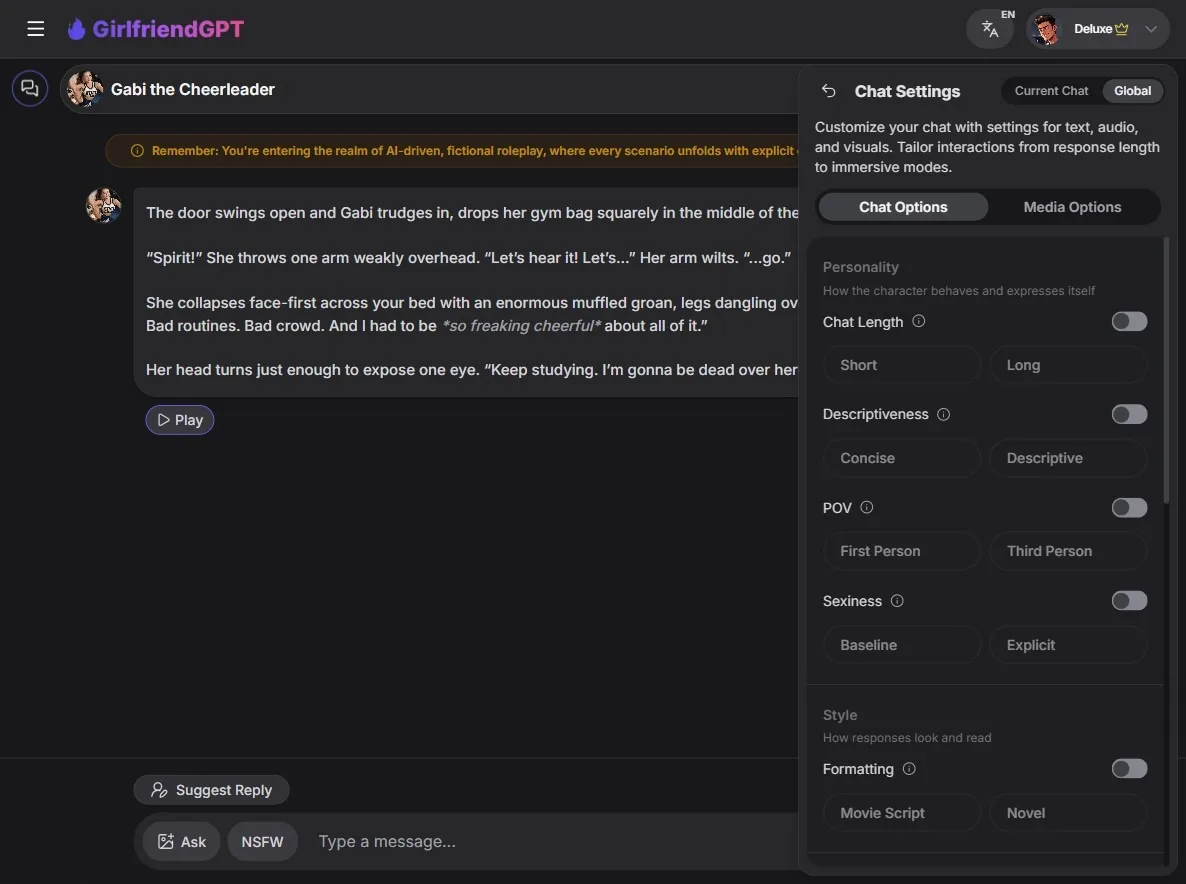Choose Concise descriptiveness
1186x884 pixels.
(x=902, y=458)
